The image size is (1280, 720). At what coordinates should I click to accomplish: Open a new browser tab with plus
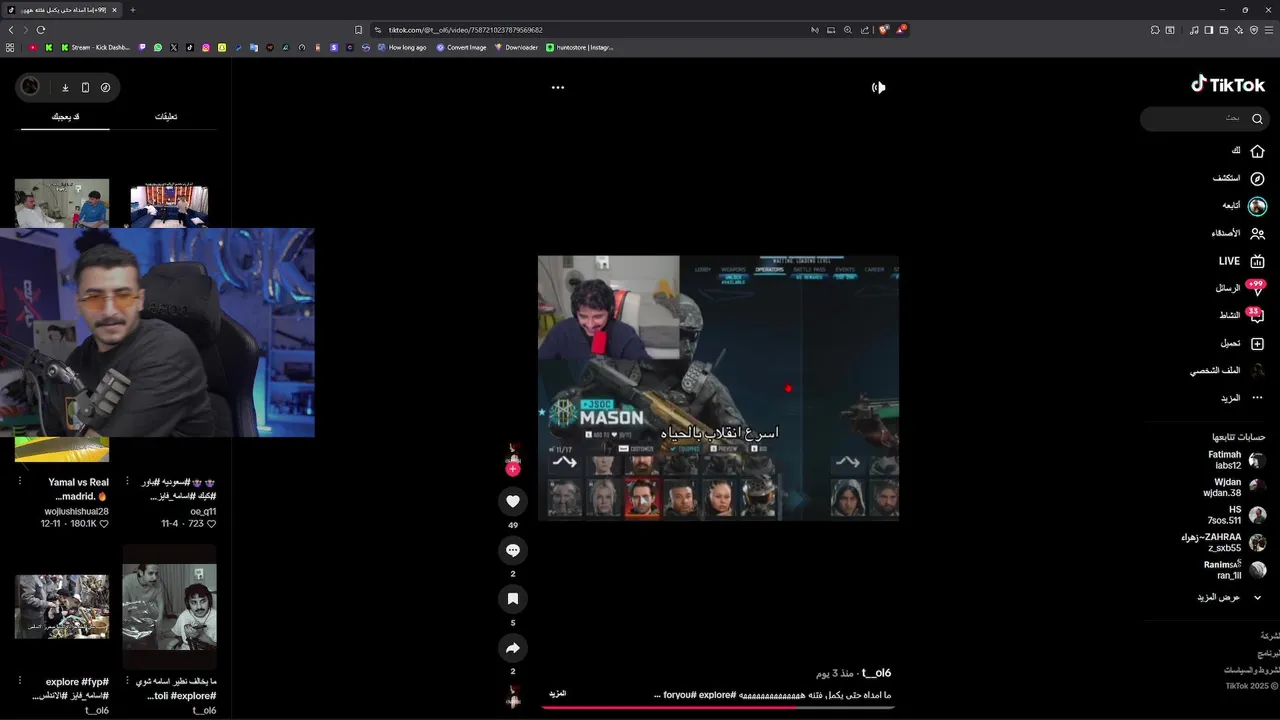[133, 10]
